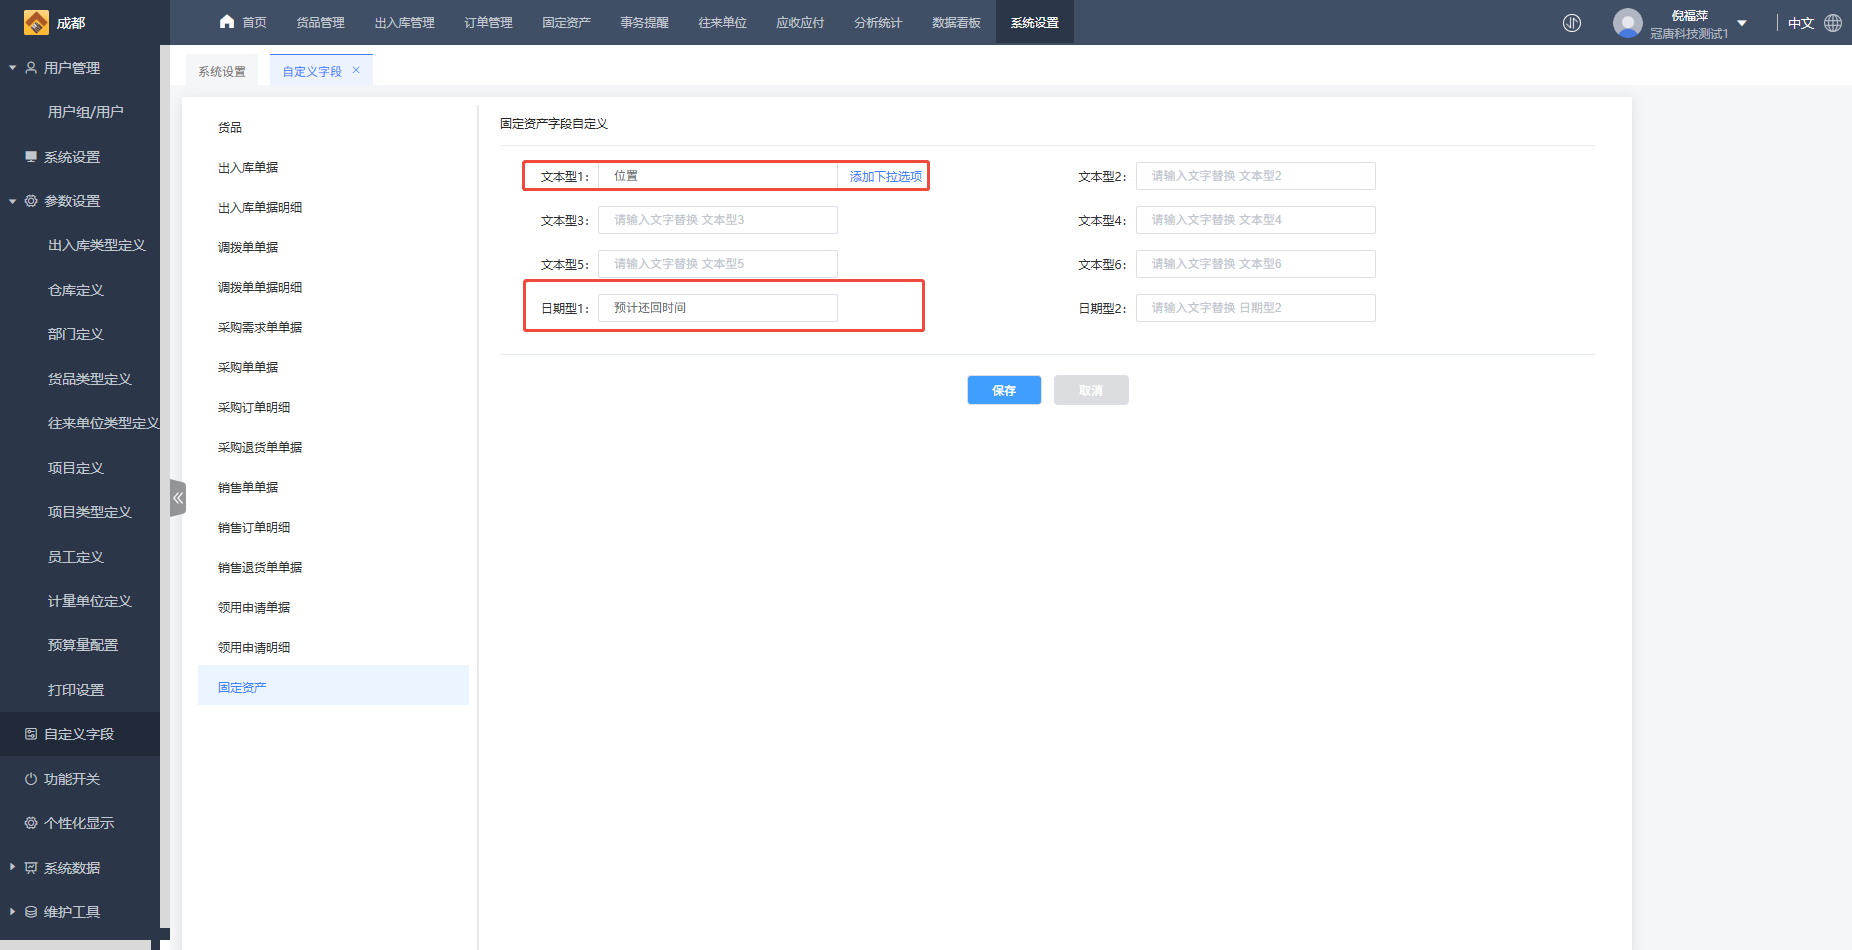Expand the user account dropdown arrow
This screenshot has height=950, width=1852.
pos(1742,23)
